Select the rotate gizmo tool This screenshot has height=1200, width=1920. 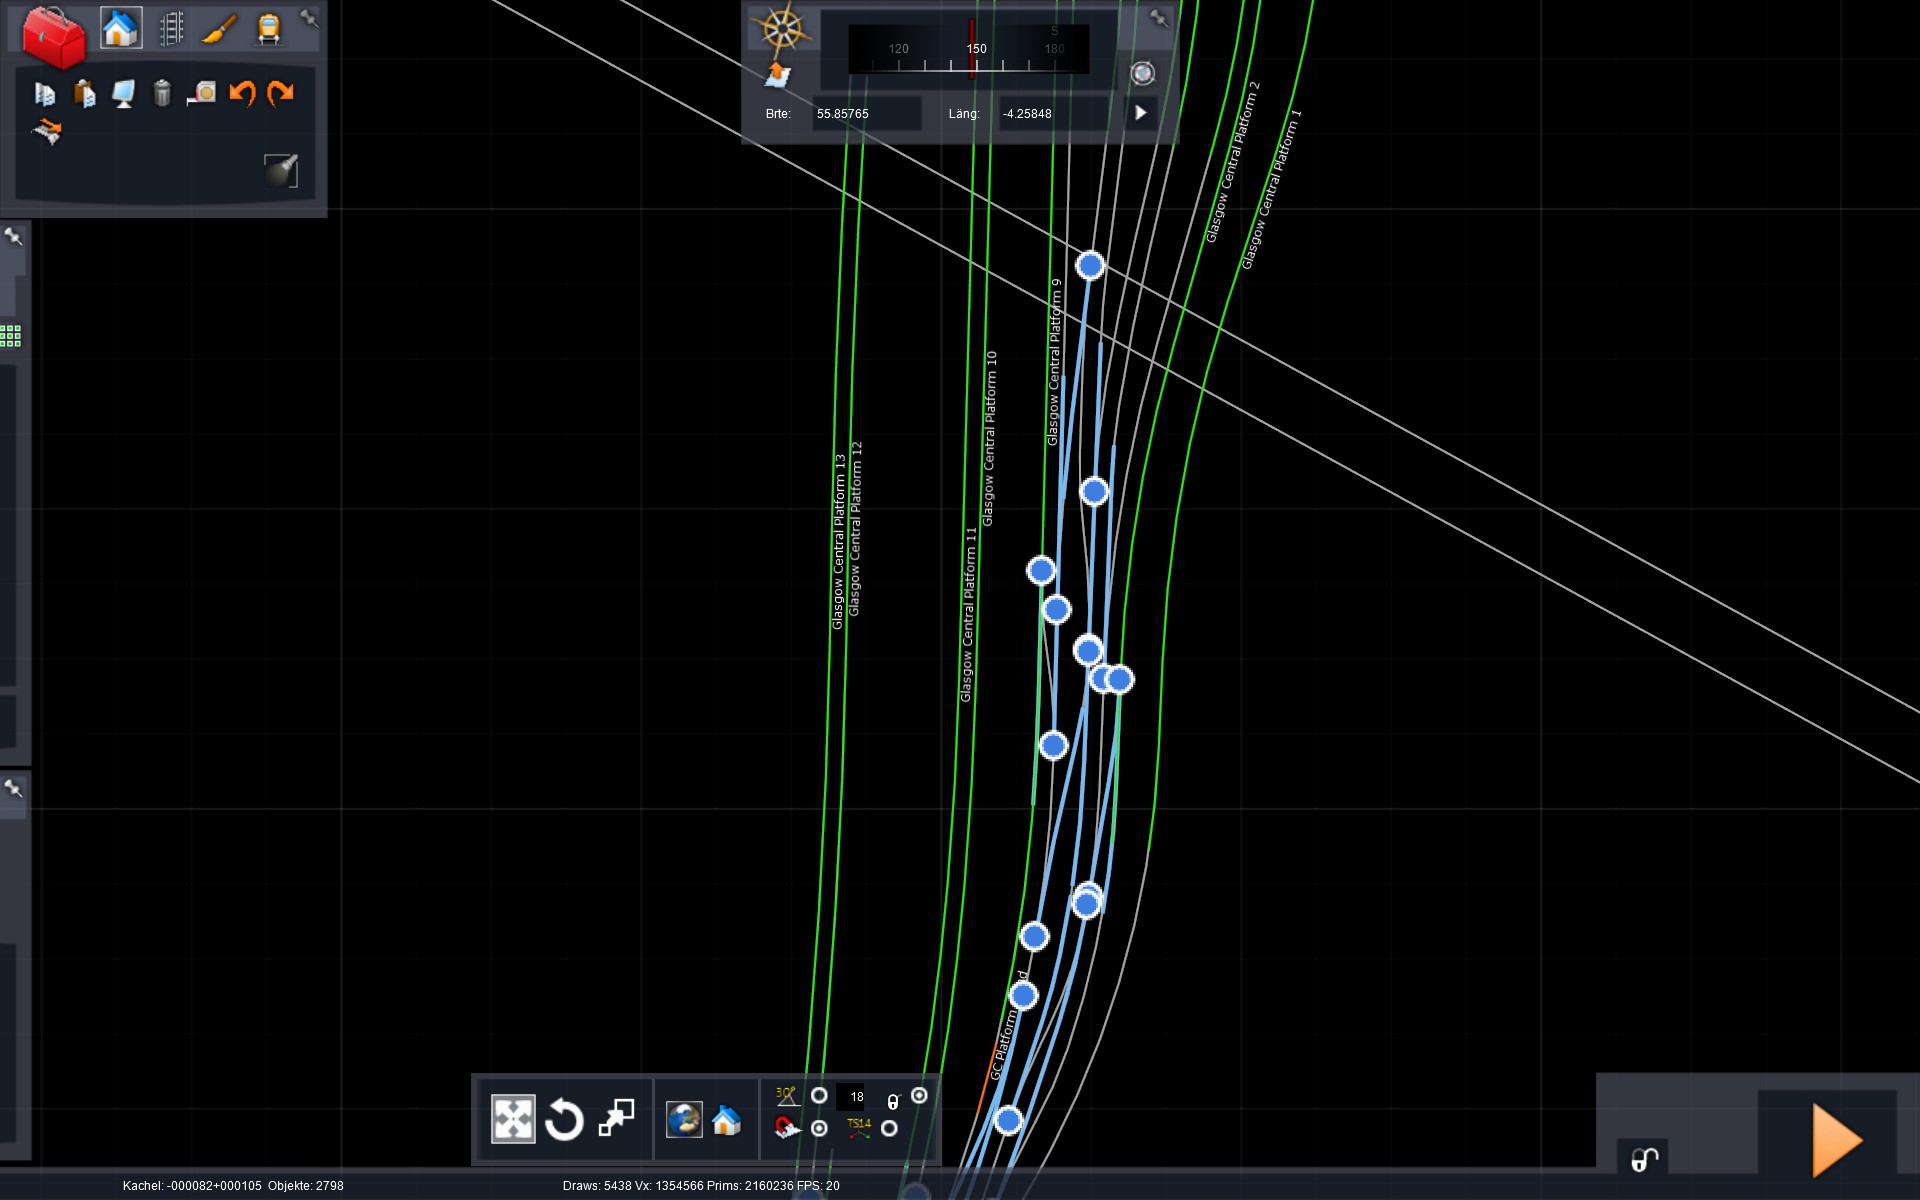pos(564,1119)
